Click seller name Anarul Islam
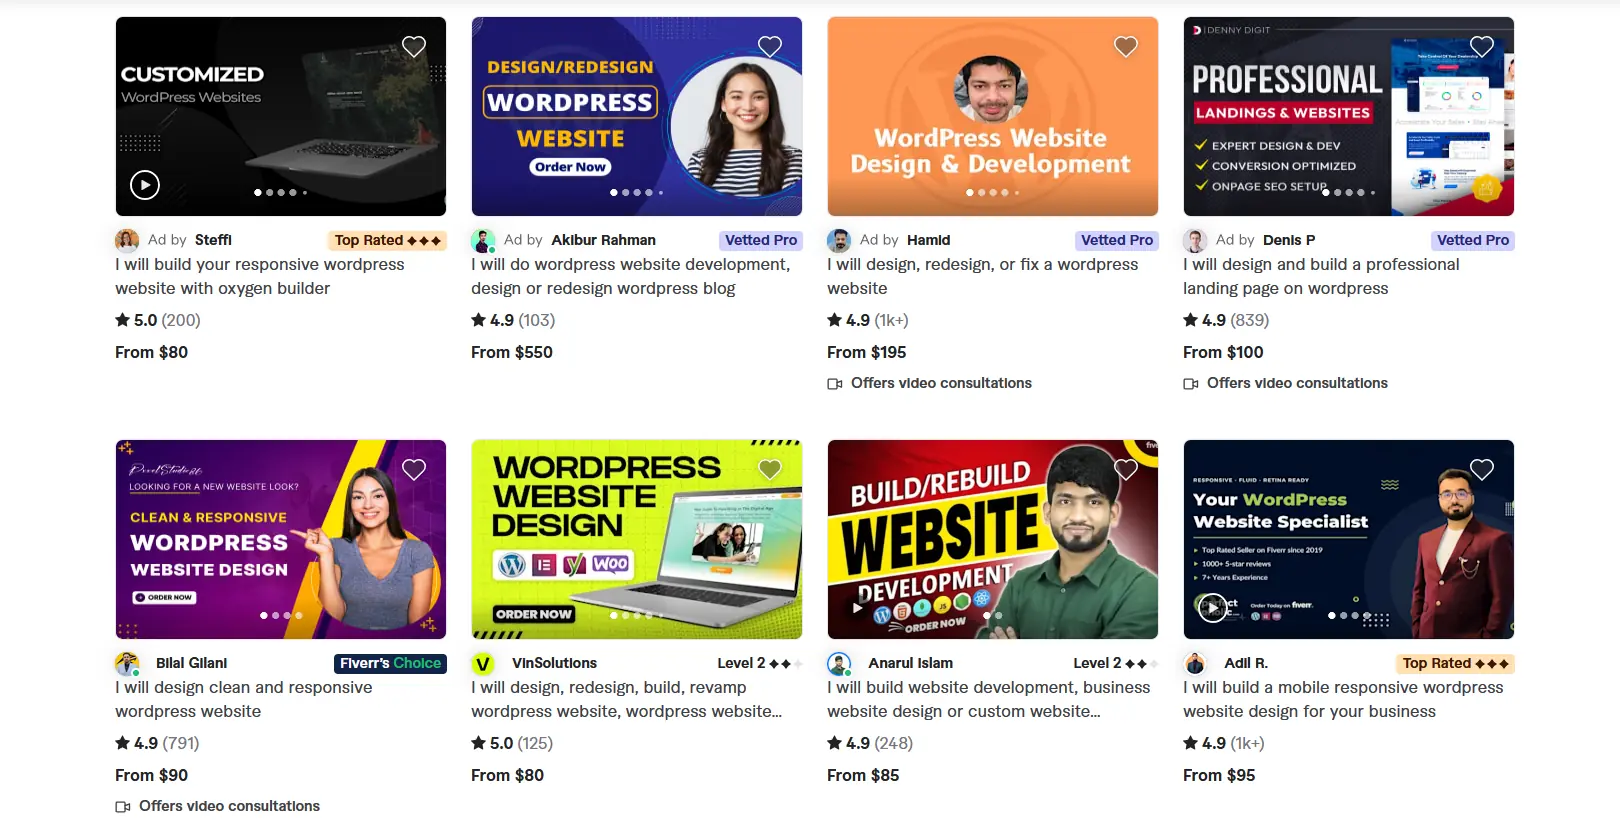Viewport: 1620px width, 834px height. (x=910, y=663)
